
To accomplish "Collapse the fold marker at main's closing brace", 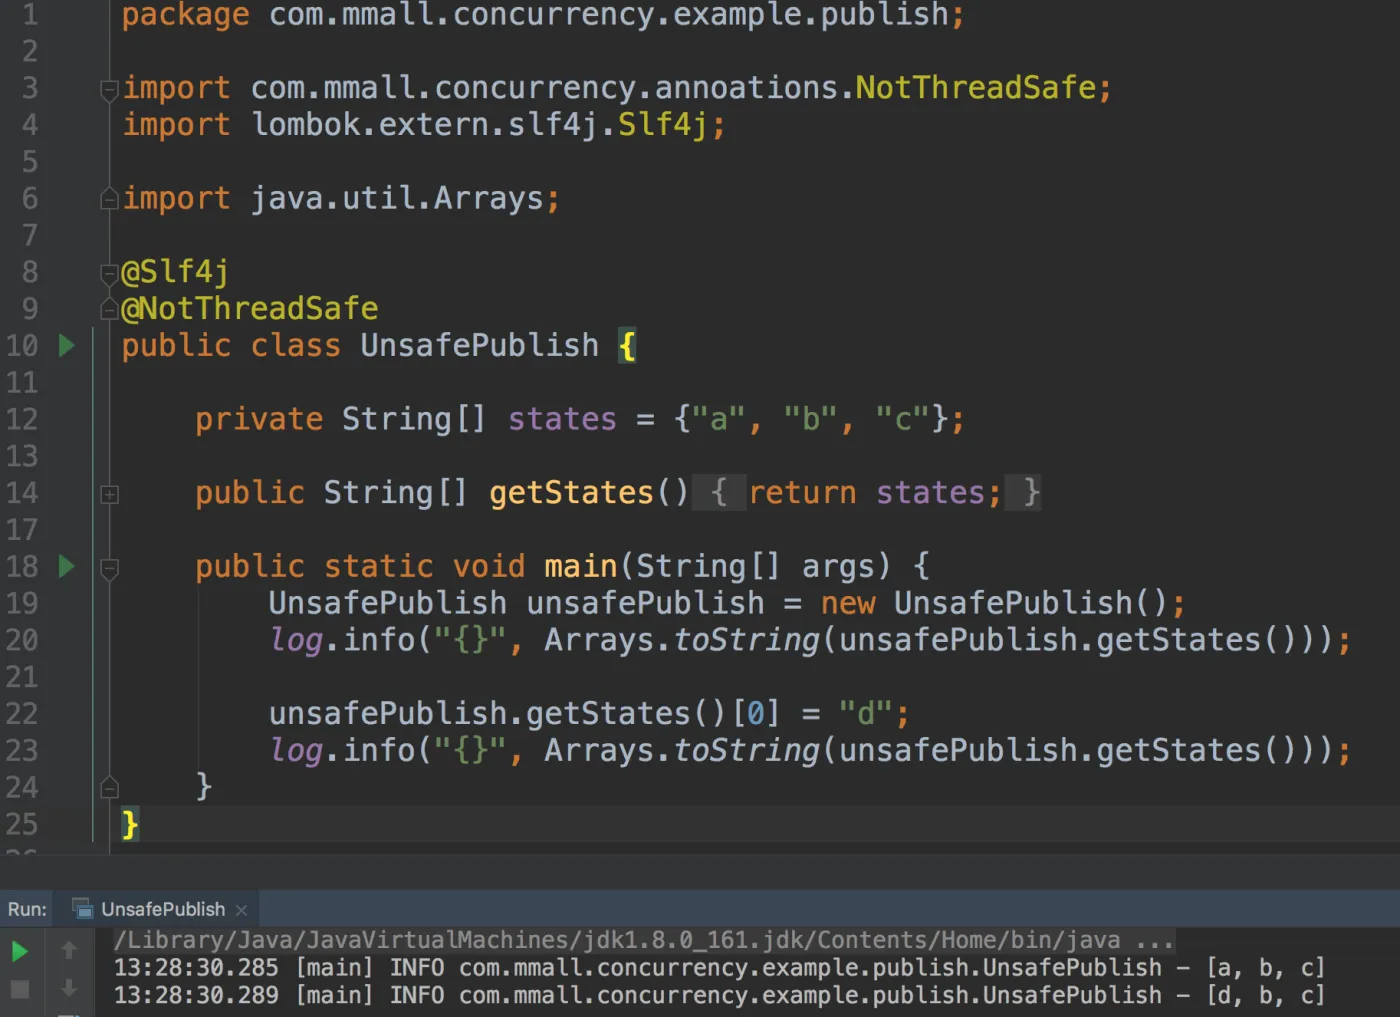I will [110, 788].
